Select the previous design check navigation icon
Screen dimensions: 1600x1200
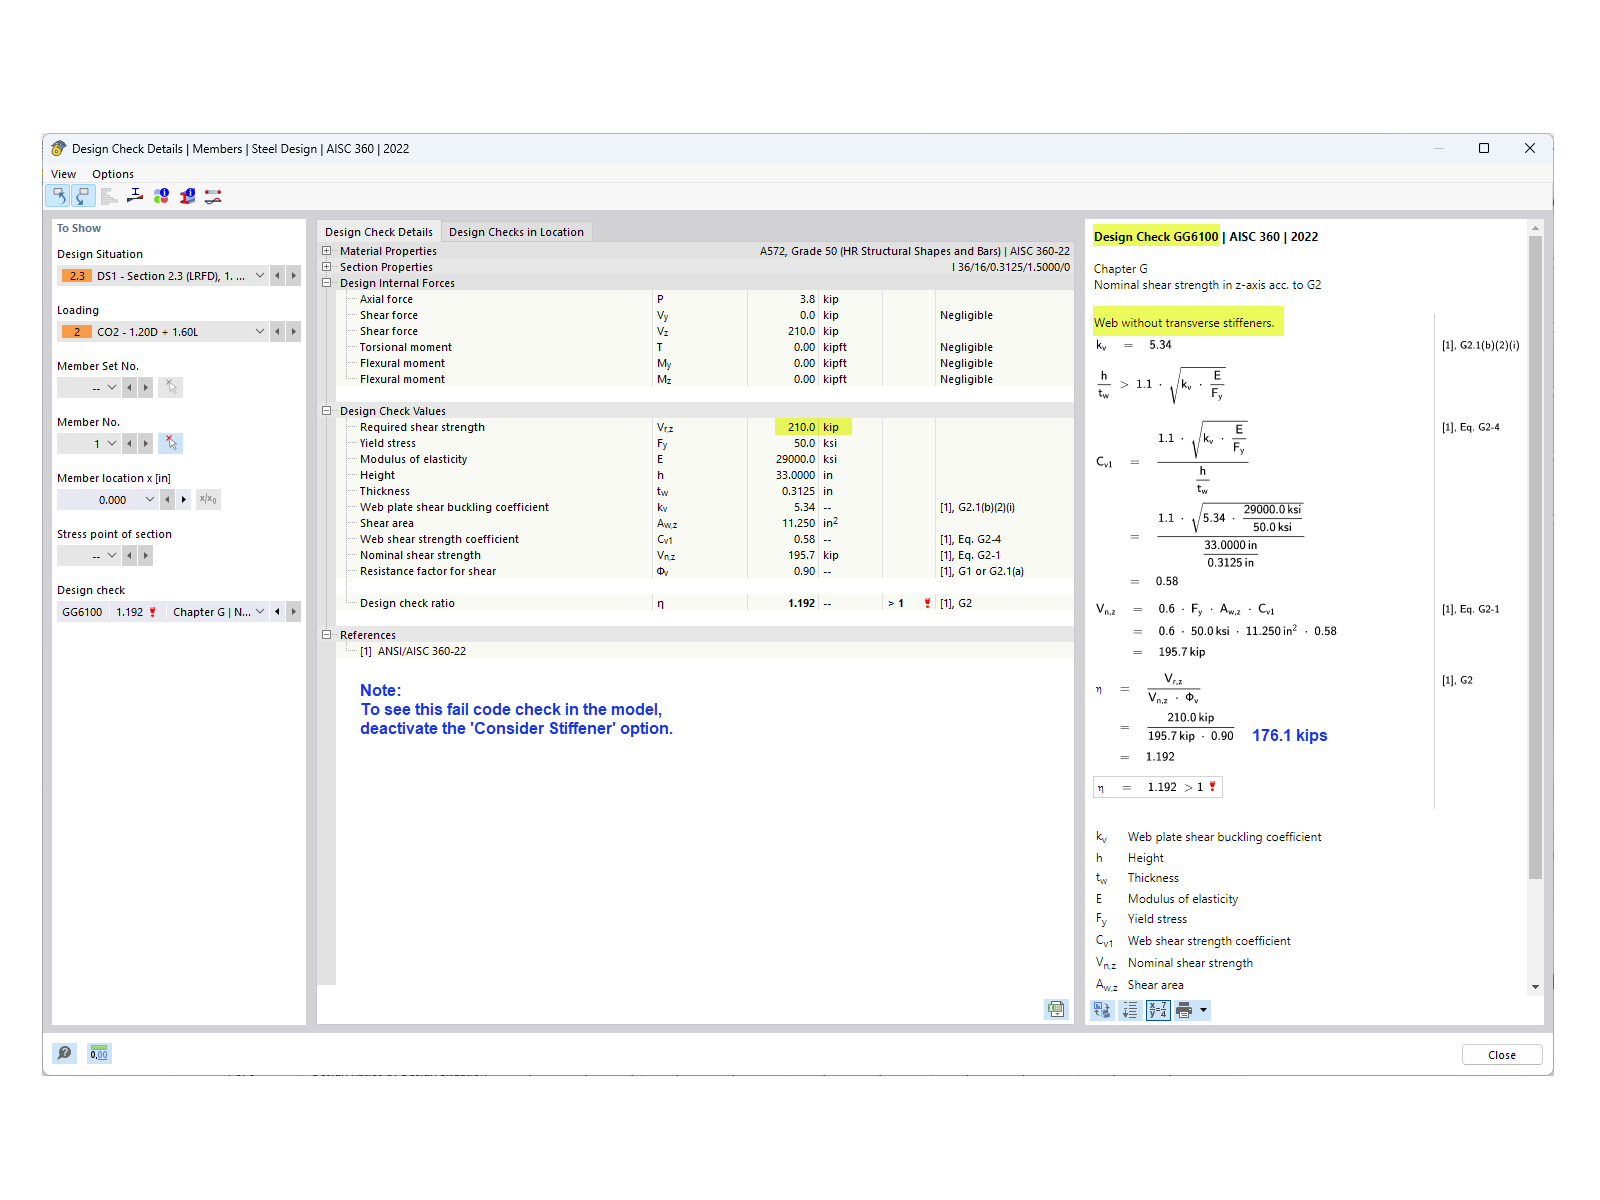coord(59,195)
